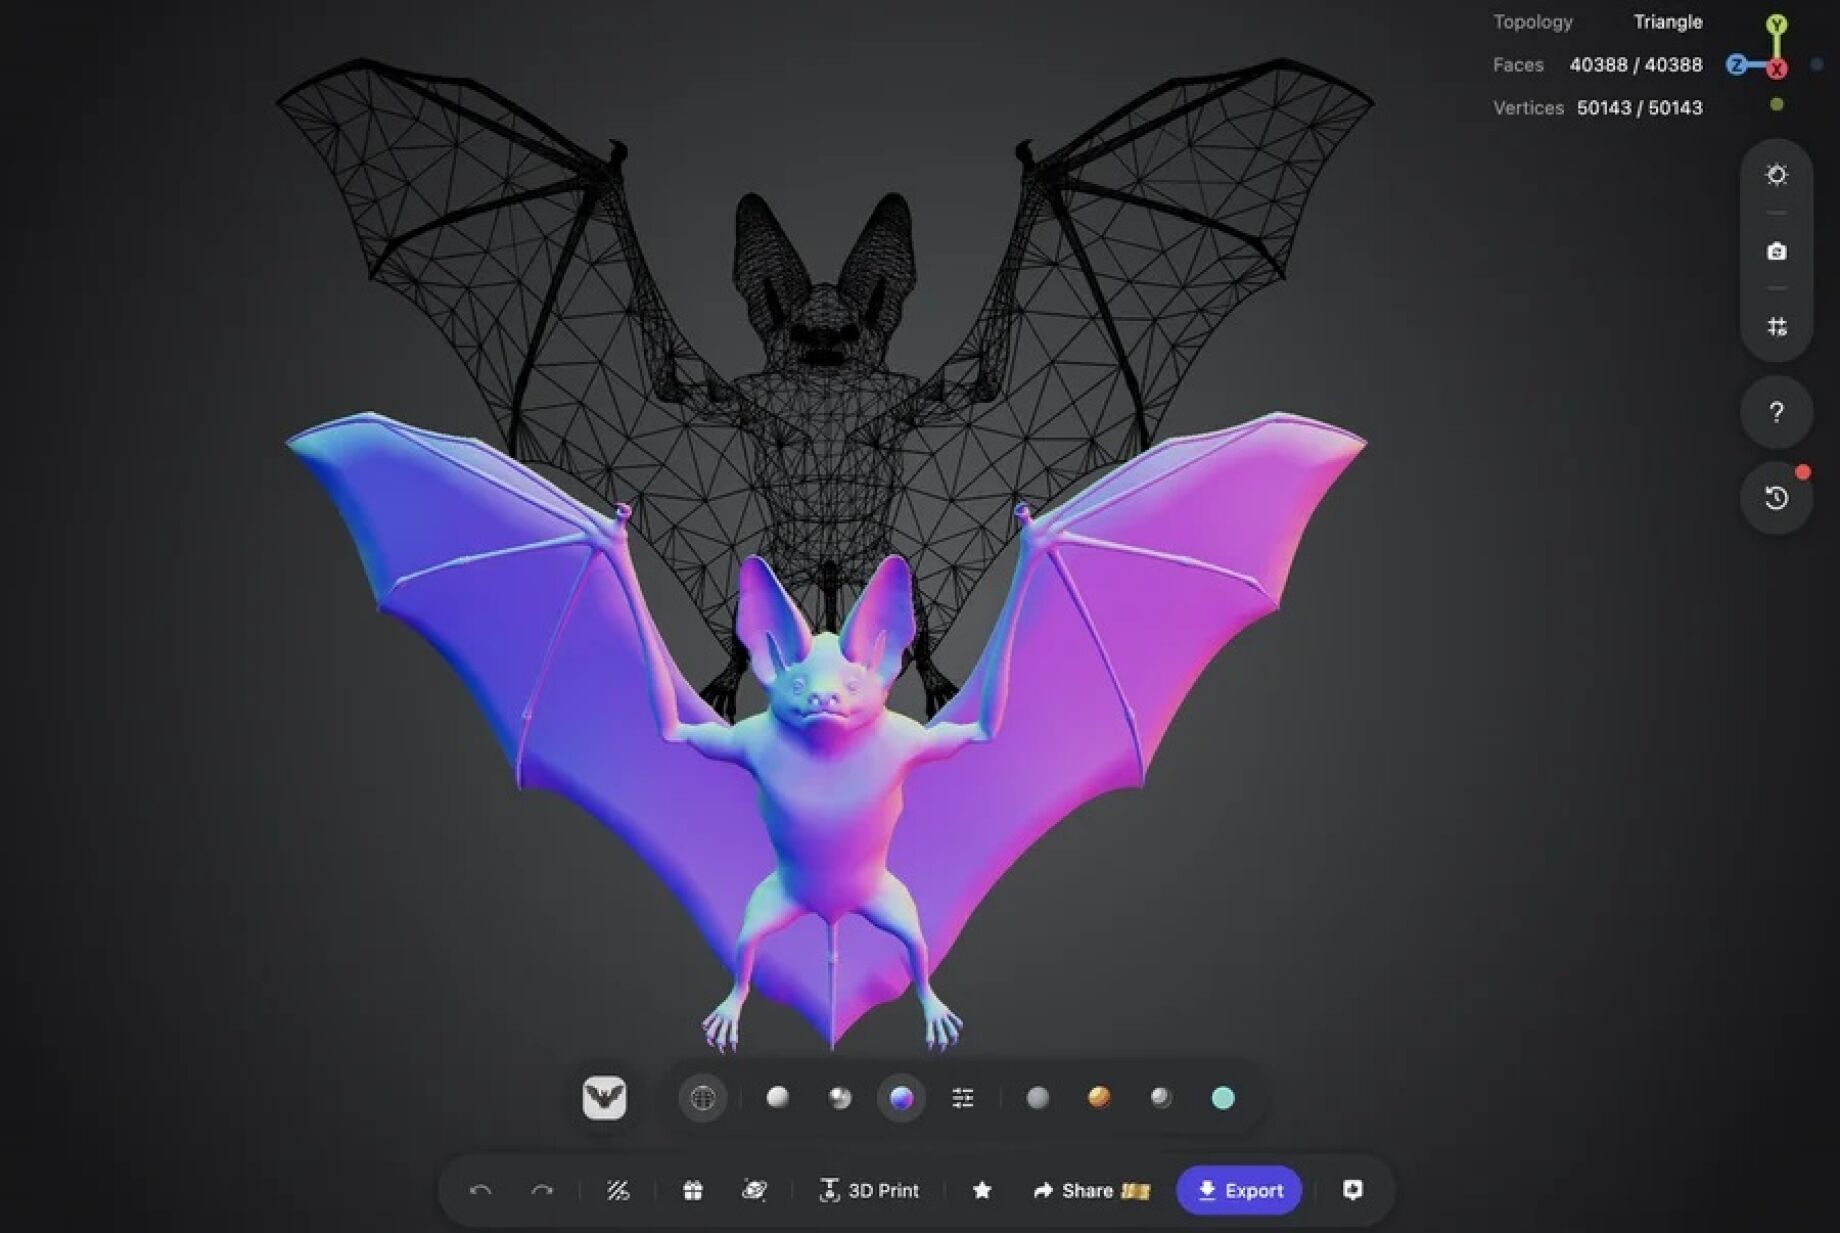
Task: Favorite the model with star icon
Action: tap(982, 1190)
